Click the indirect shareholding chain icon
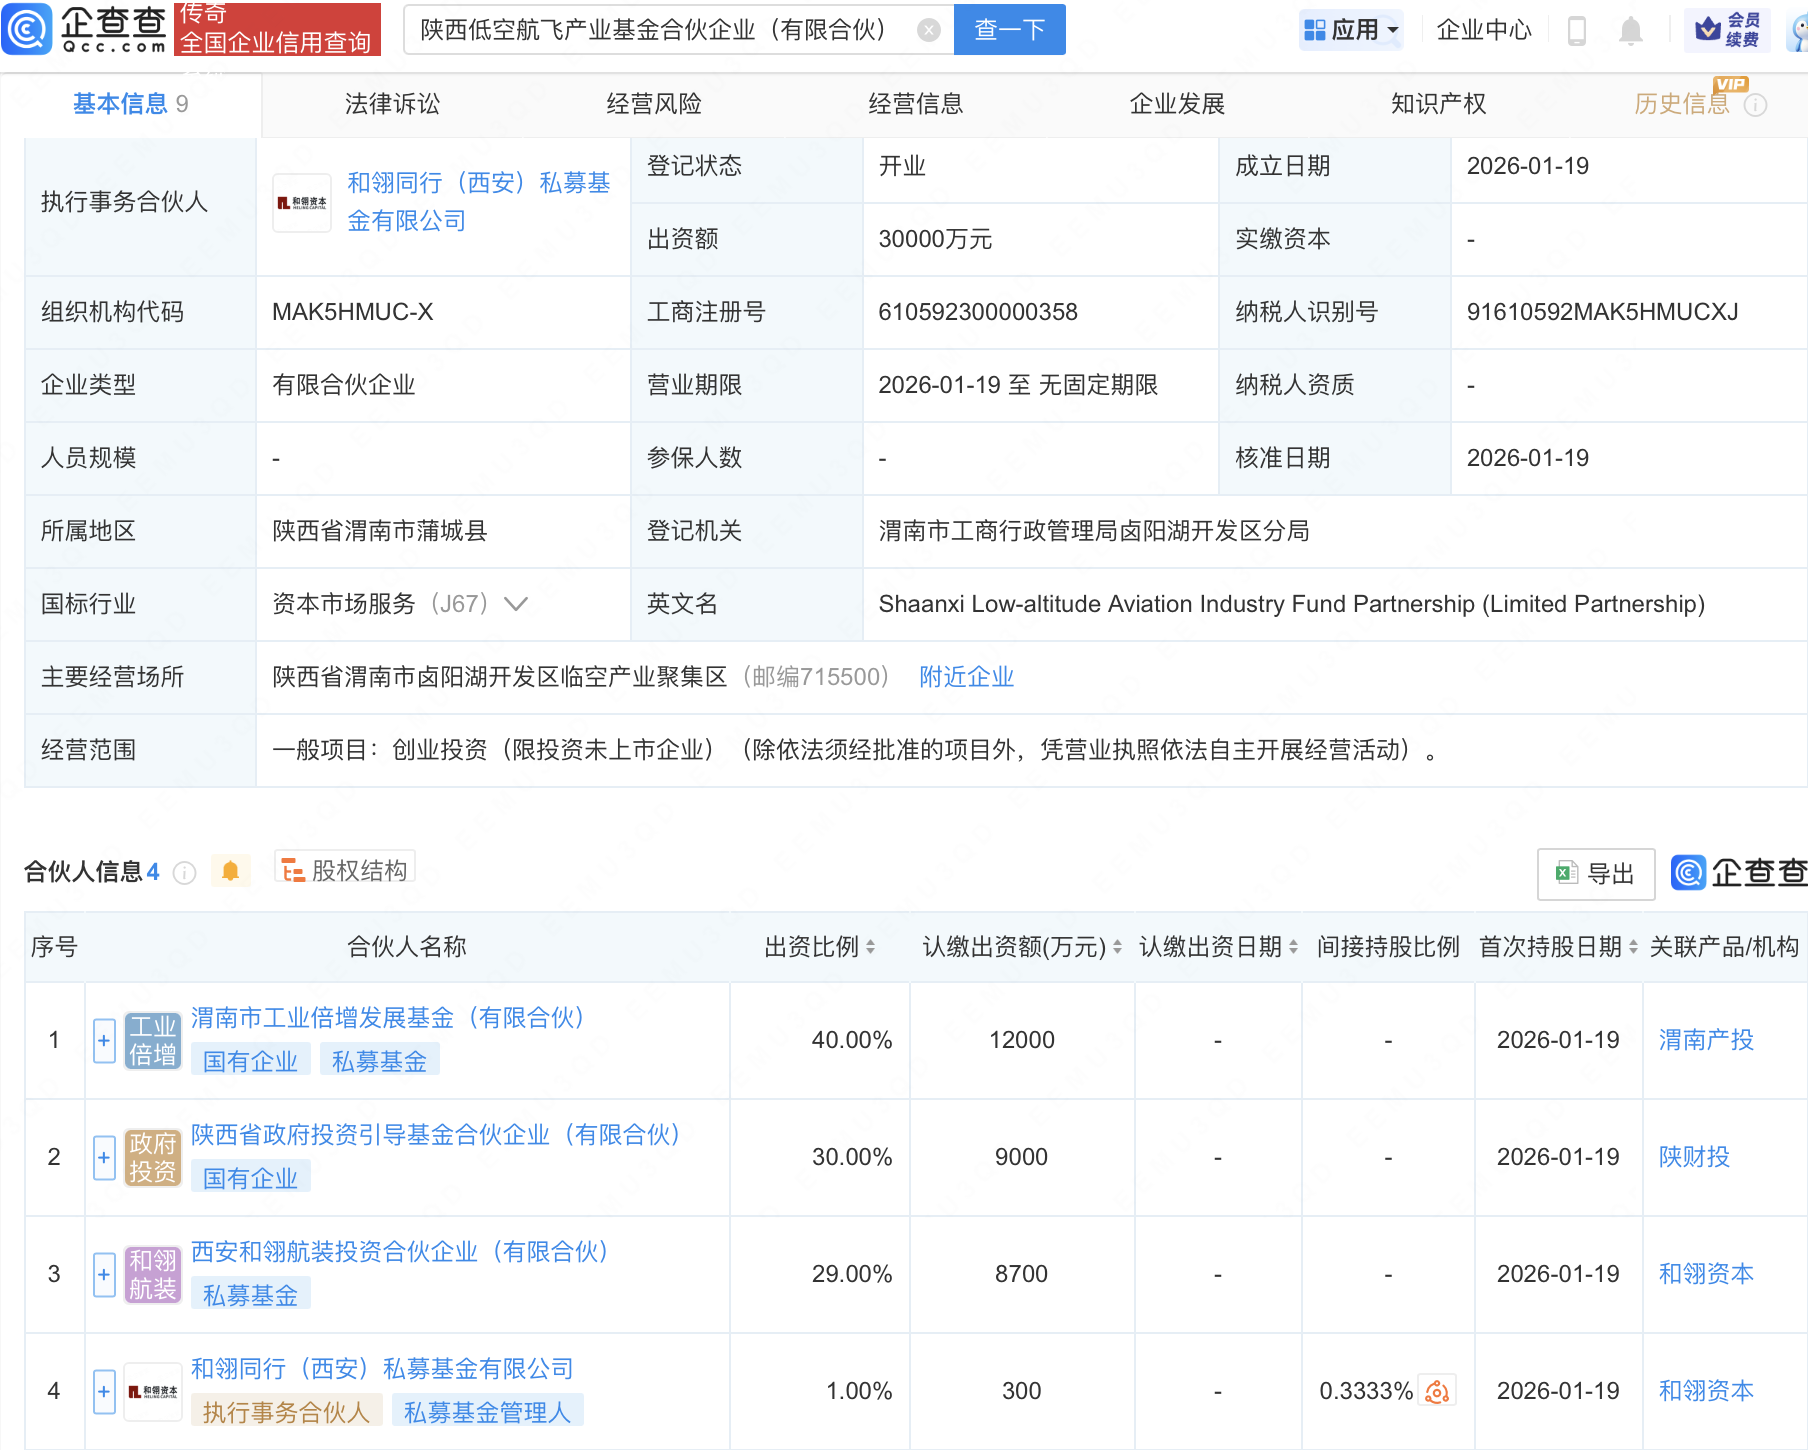 tap(1437, 1391)
